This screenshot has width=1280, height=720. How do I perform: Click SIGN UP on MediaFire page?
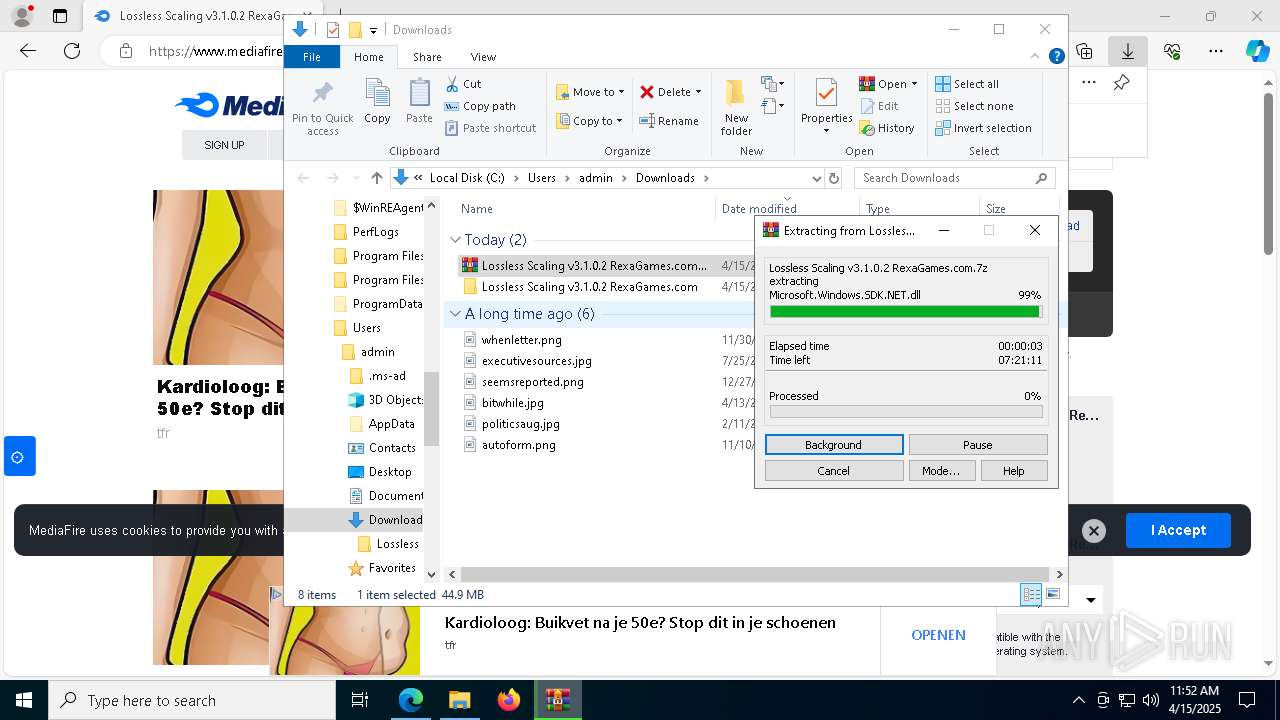[224, 145]
